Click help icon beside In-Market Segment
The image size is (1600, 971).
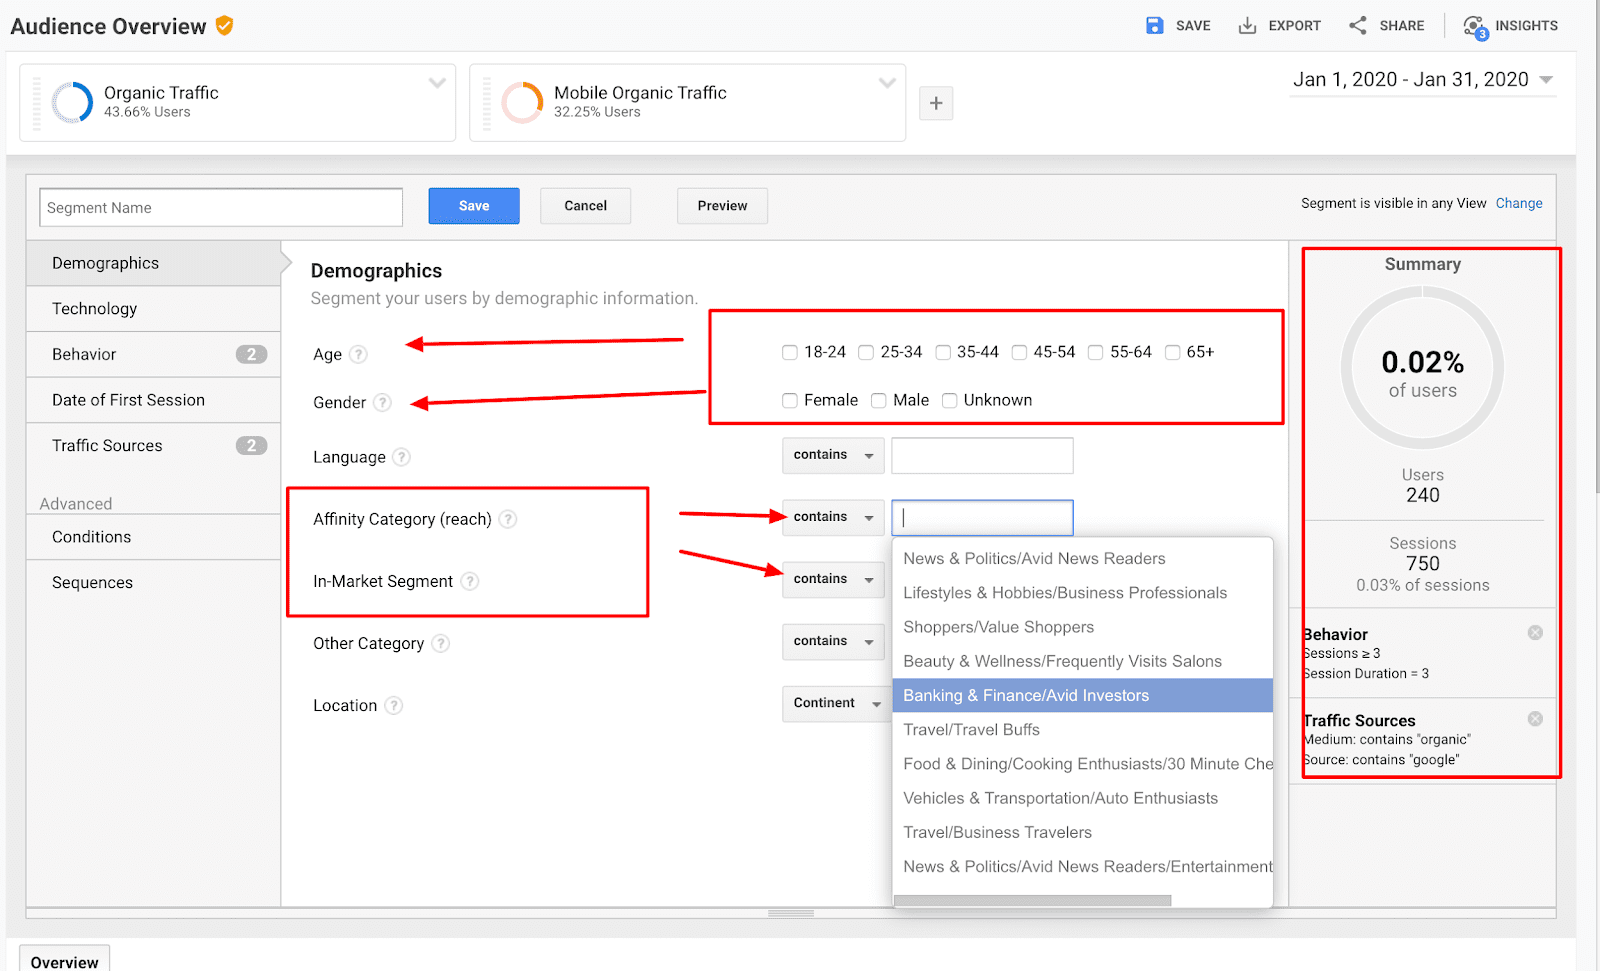(x=470, y=581)
